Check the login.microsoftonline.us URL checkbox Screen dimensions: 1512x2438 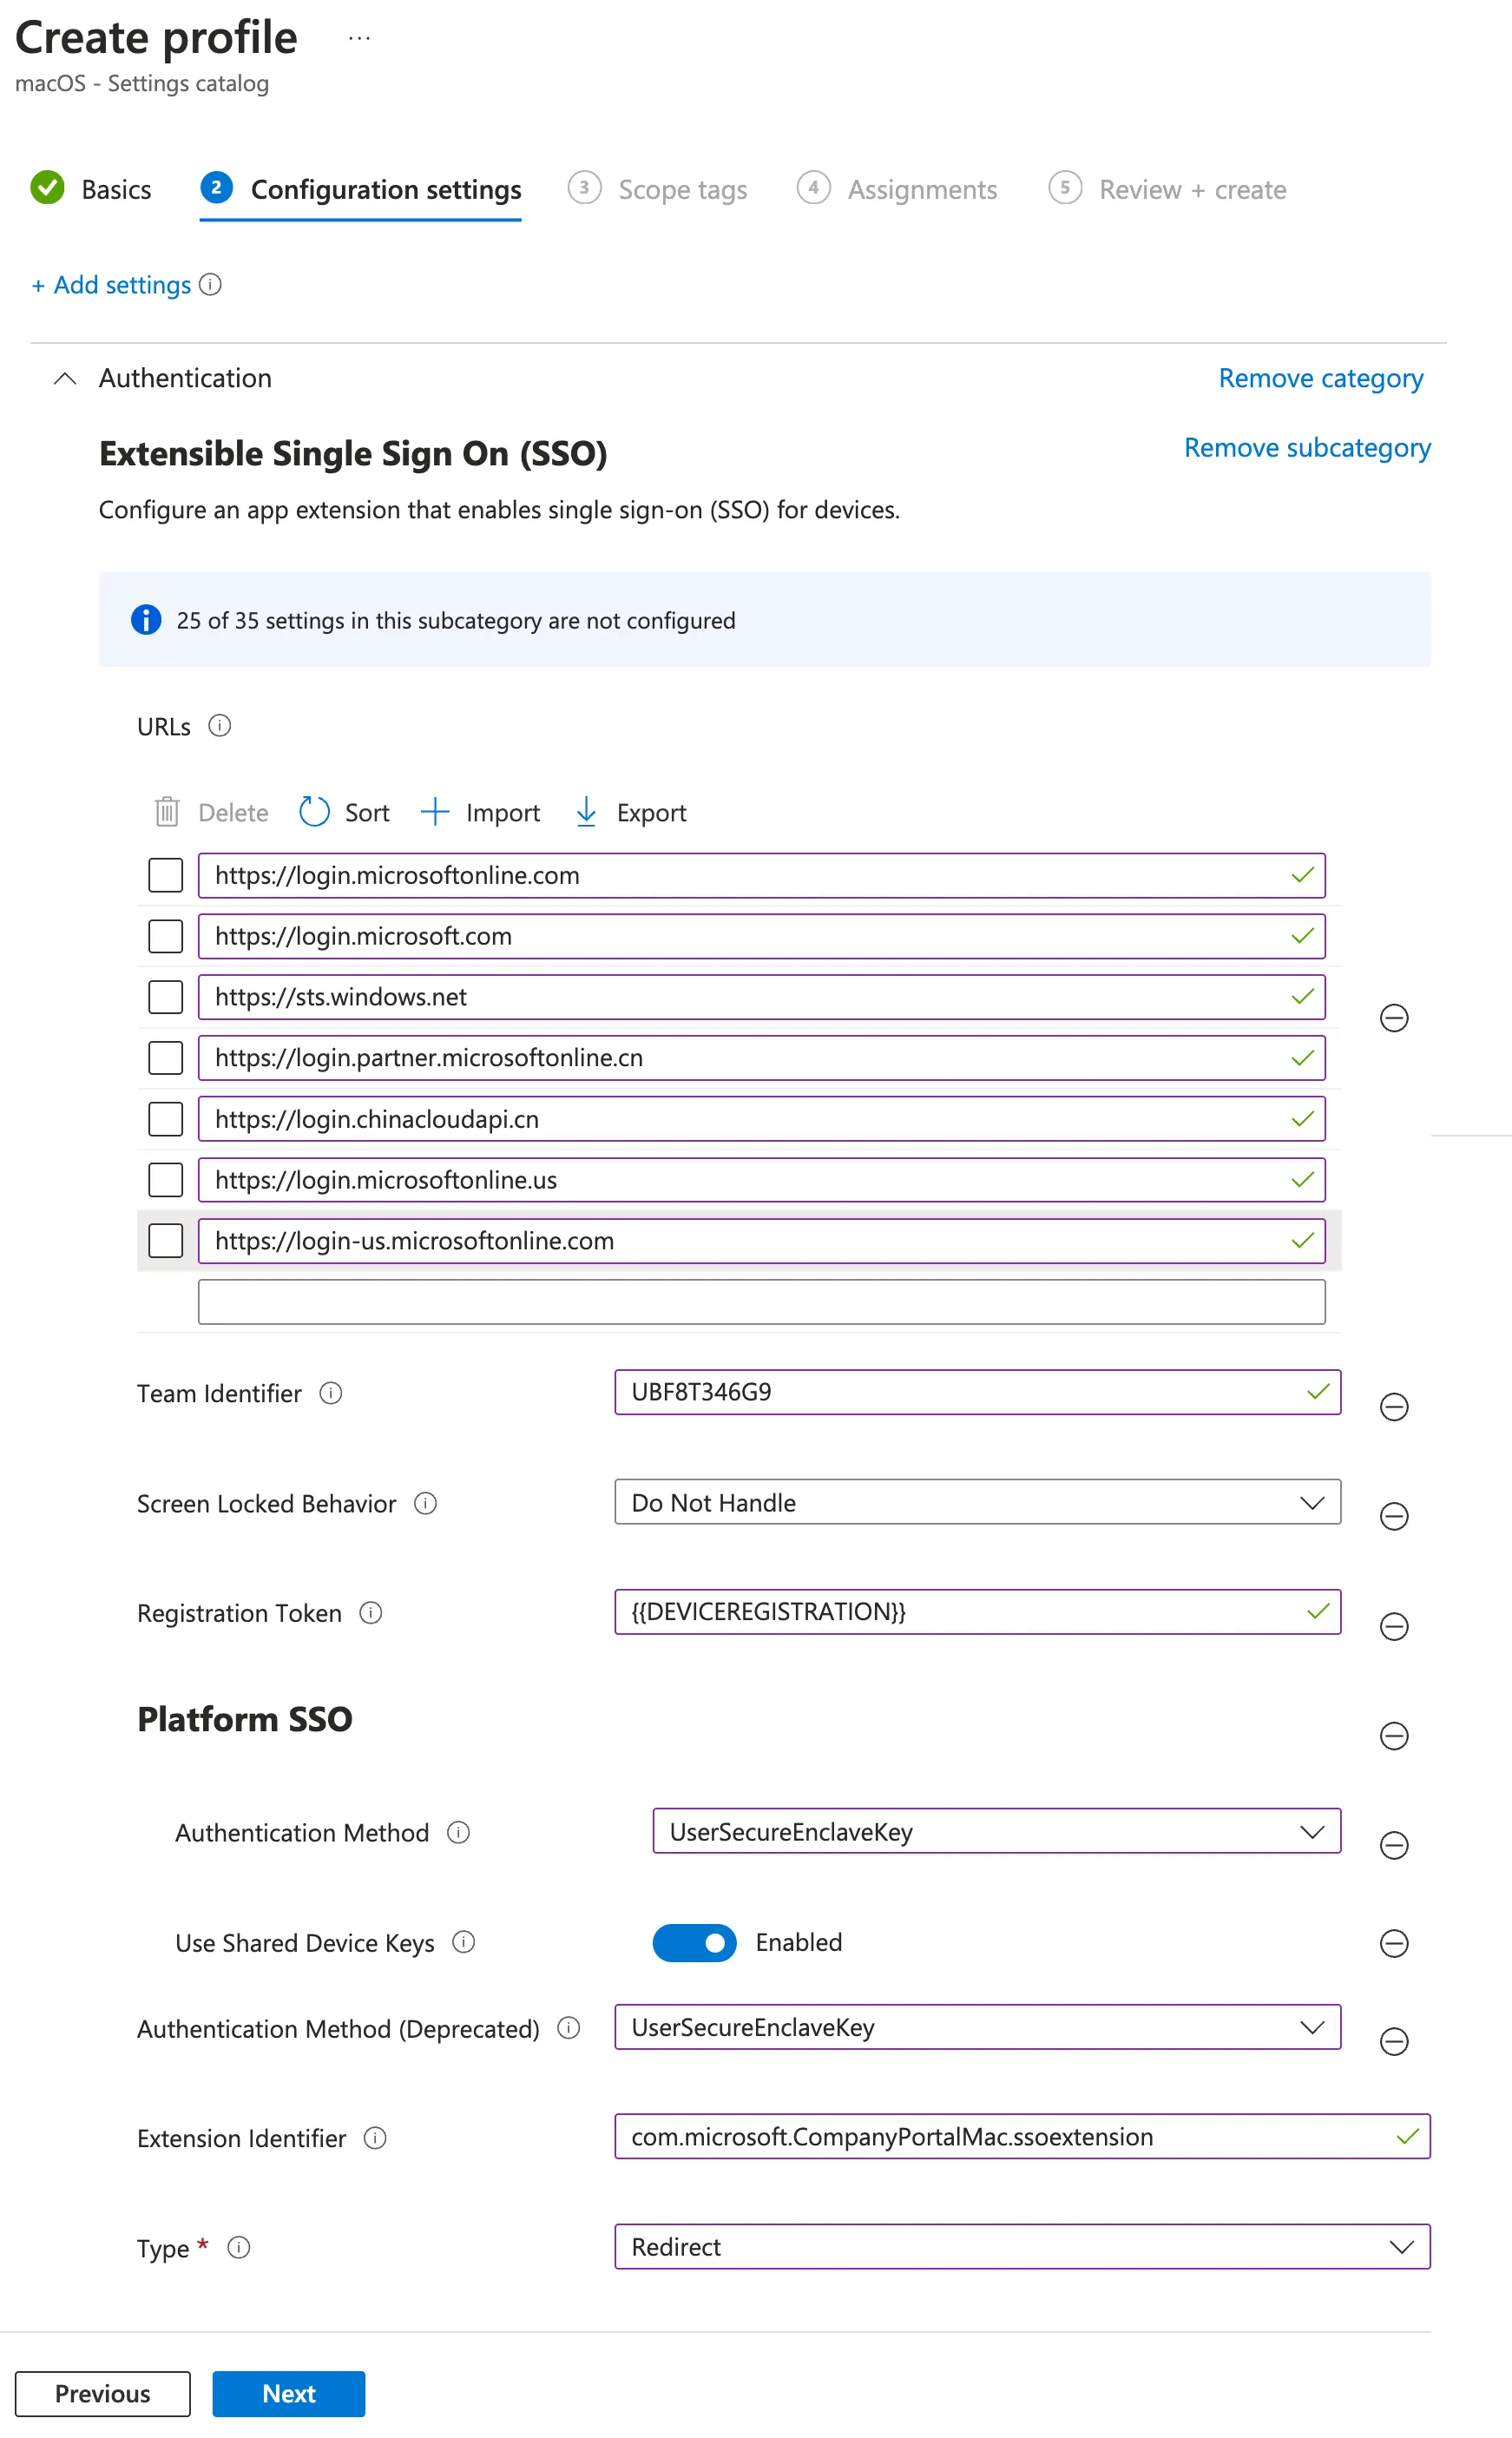coord(166,1180)
